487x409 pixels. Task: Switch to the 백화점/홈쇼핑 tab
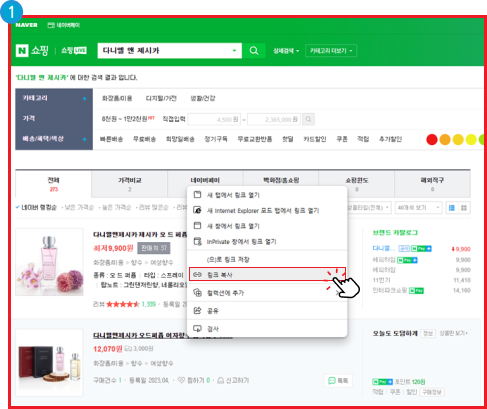click(281, 181)
